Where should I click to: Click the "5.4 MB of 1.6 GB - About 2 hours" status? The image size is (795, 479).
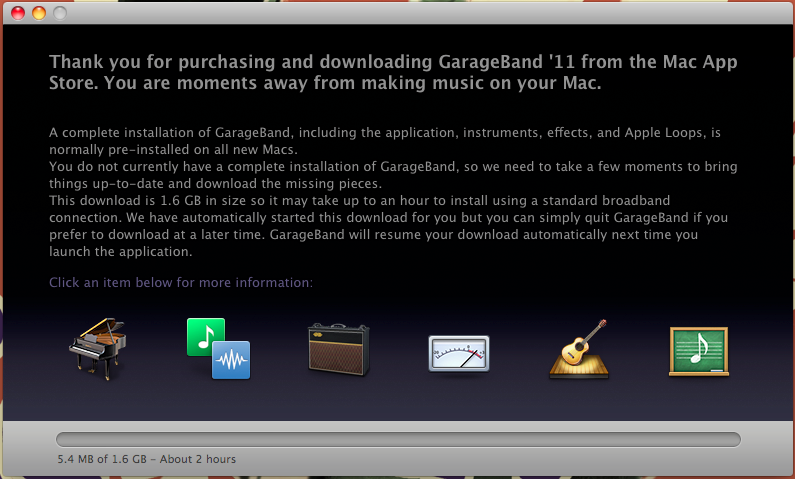tap(147, 459)
